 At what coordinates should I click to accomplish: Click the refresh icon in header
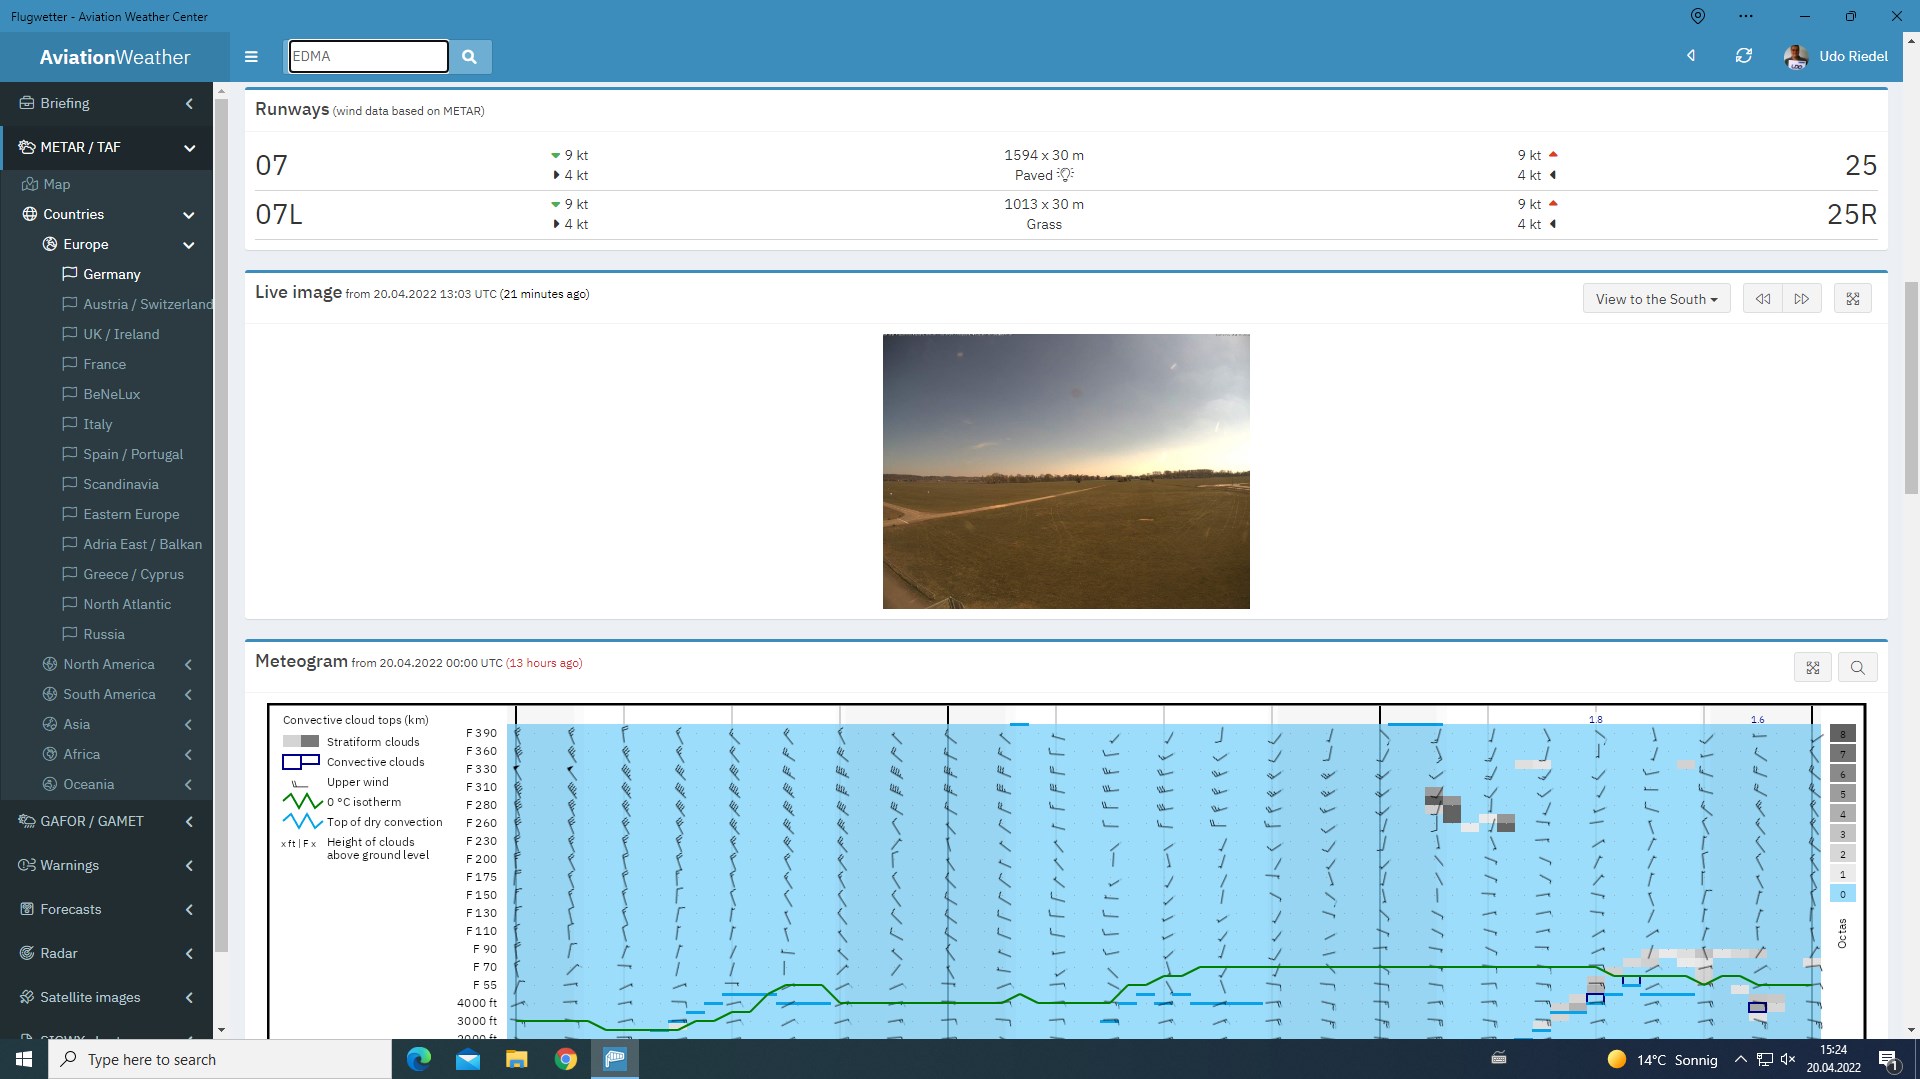[x=1743, y=56]
